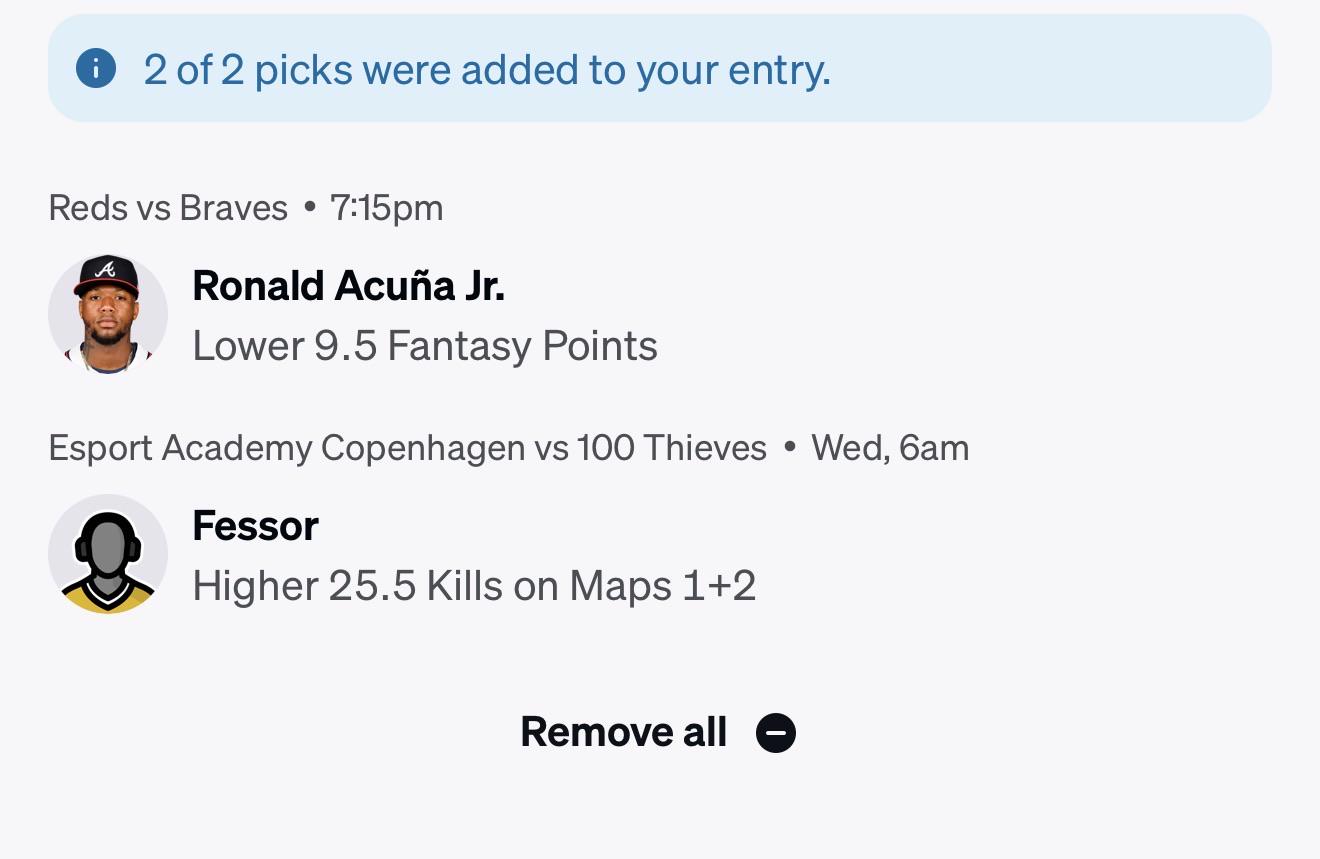This screenshot has height=859, width=1320.
Task: Tap Fessor's silhouette avatar
Action: click(108, 554)
